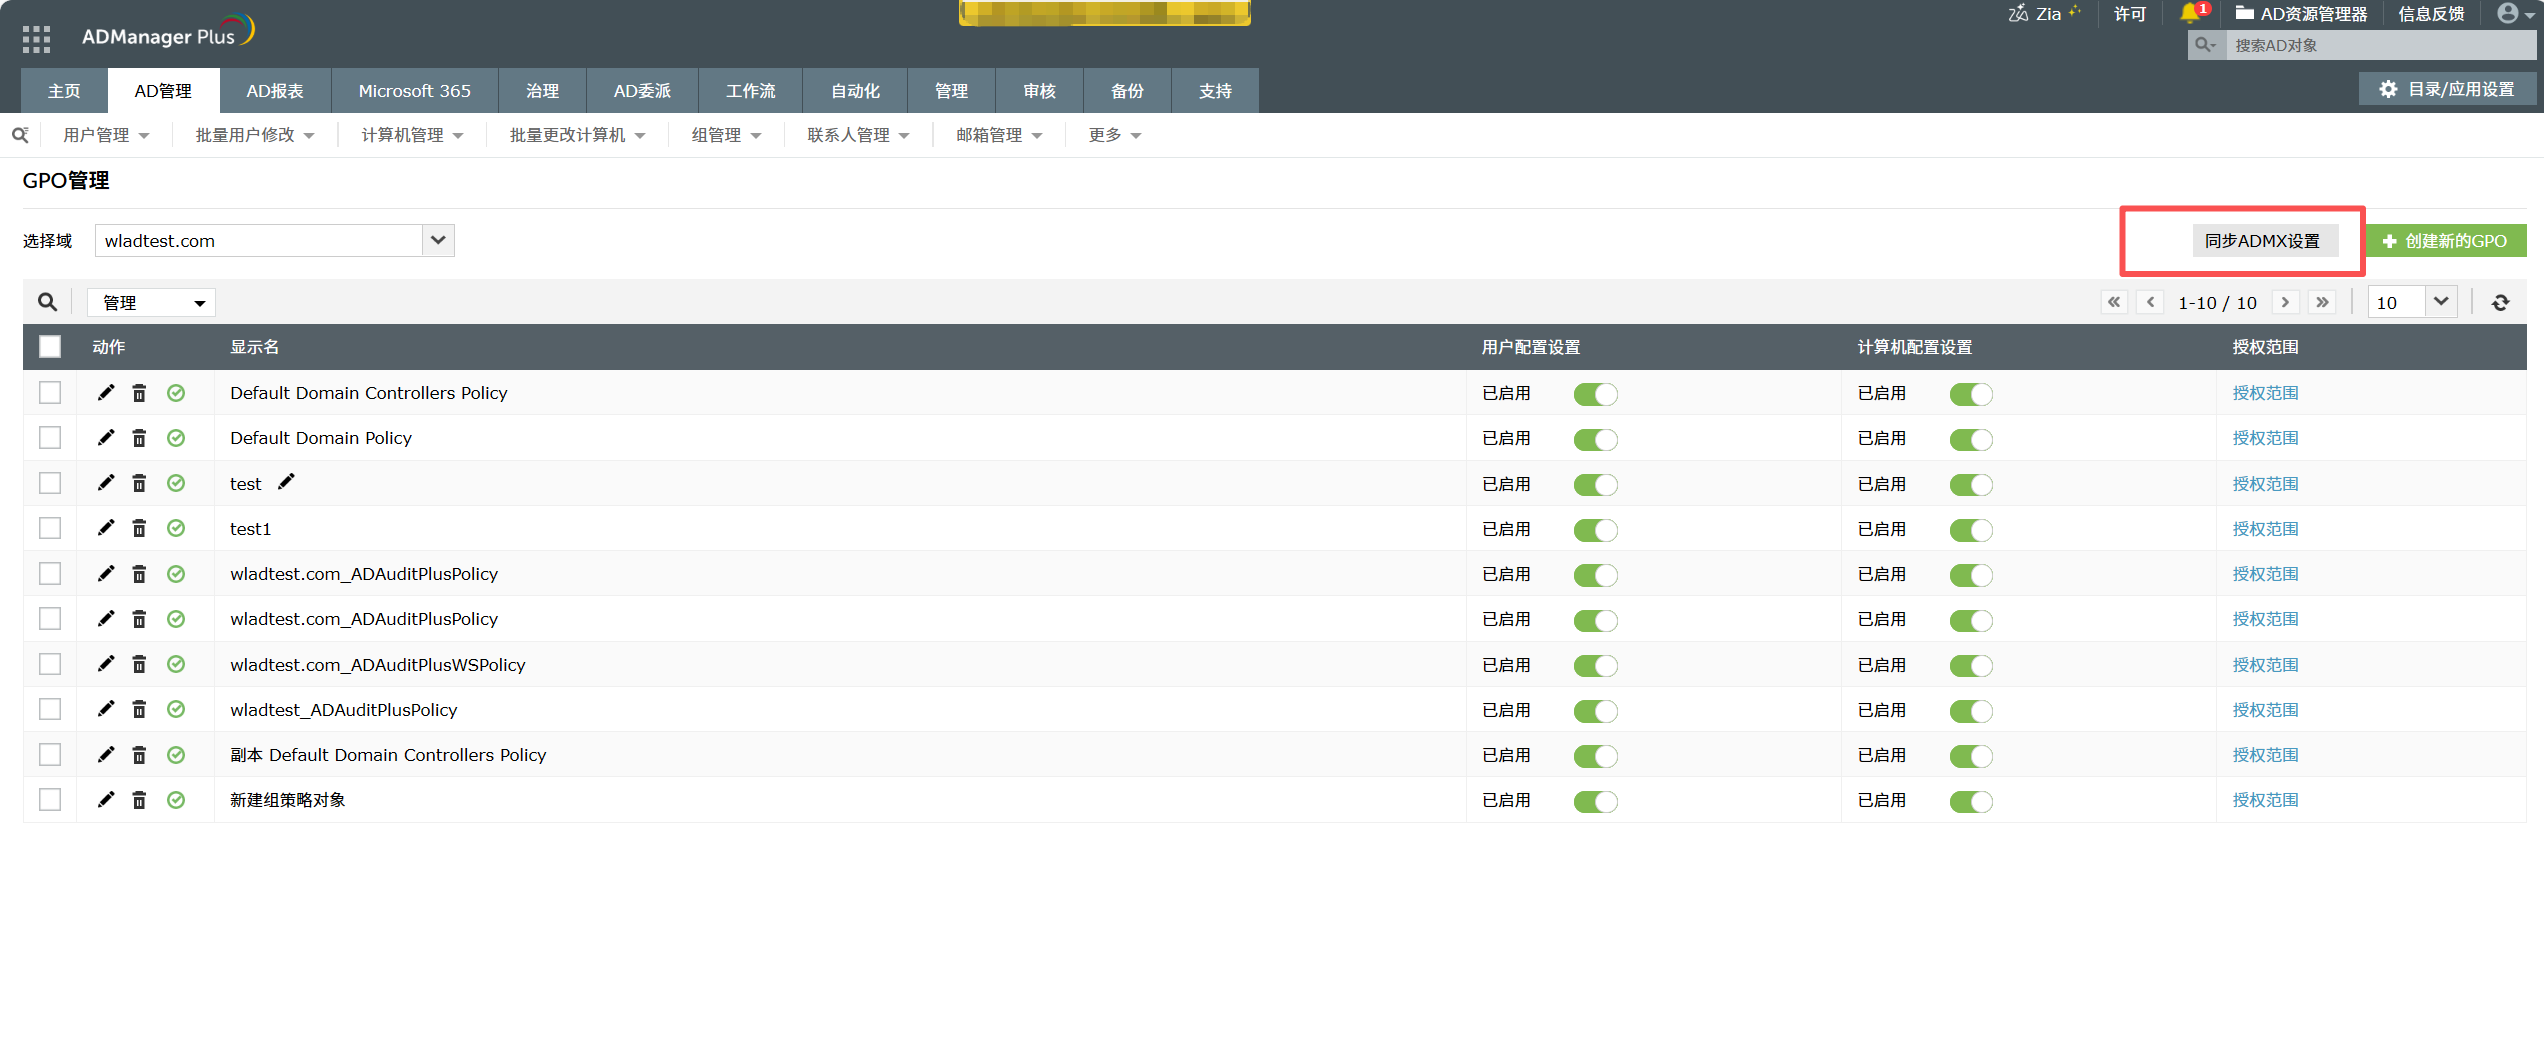
Task: Delete the test GPO
Action: coord(140,484)
